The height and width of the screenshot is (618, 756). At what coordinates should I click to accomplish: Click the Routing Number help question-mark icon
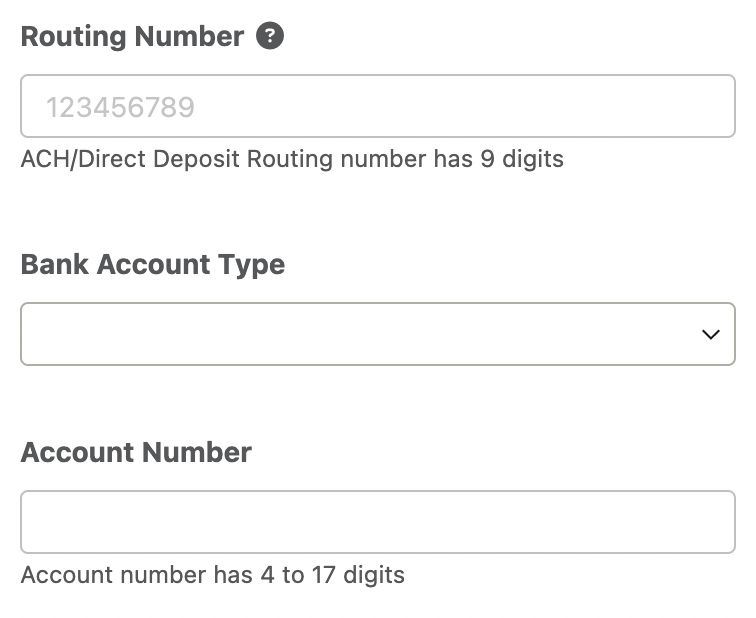tap(270, 36)
